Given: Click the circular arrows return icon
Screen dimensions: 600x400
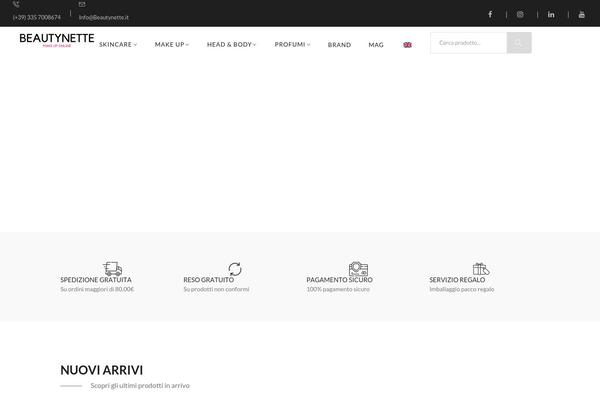Looking at the screenshot, I should [235, 269].
